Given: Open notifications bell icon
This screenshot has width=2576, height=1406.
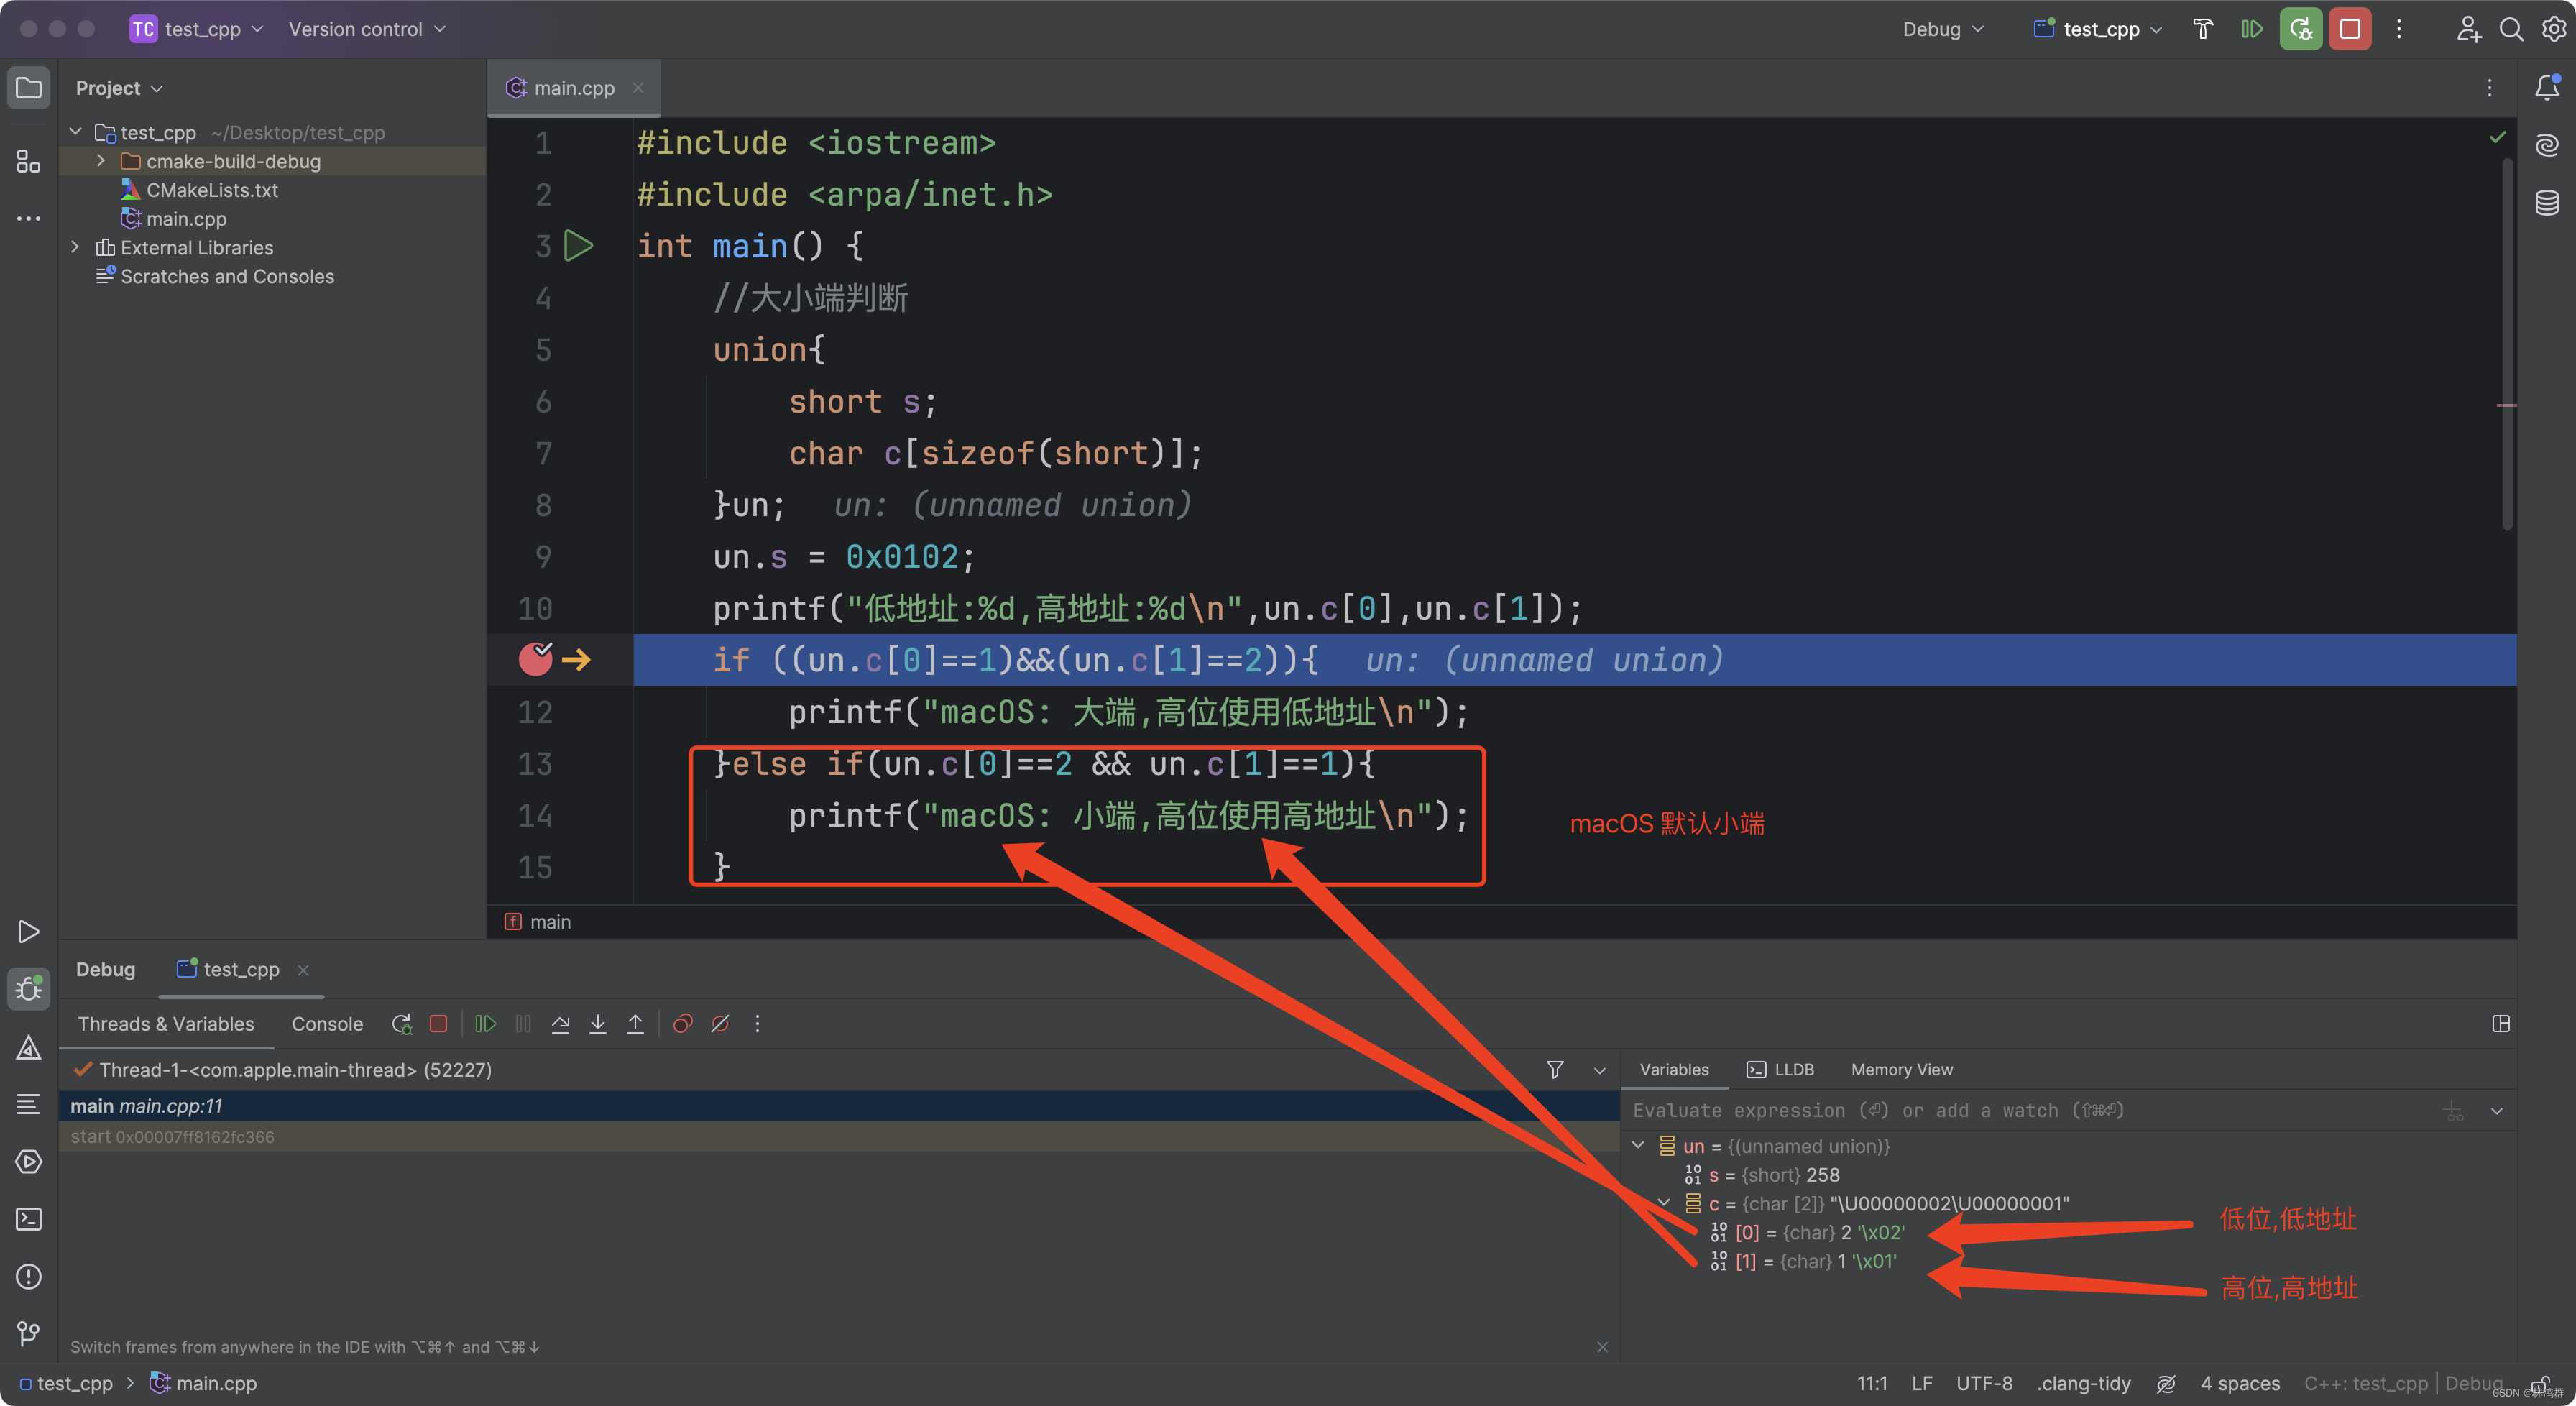Looking at the screenshot, I should point(2547,88).
